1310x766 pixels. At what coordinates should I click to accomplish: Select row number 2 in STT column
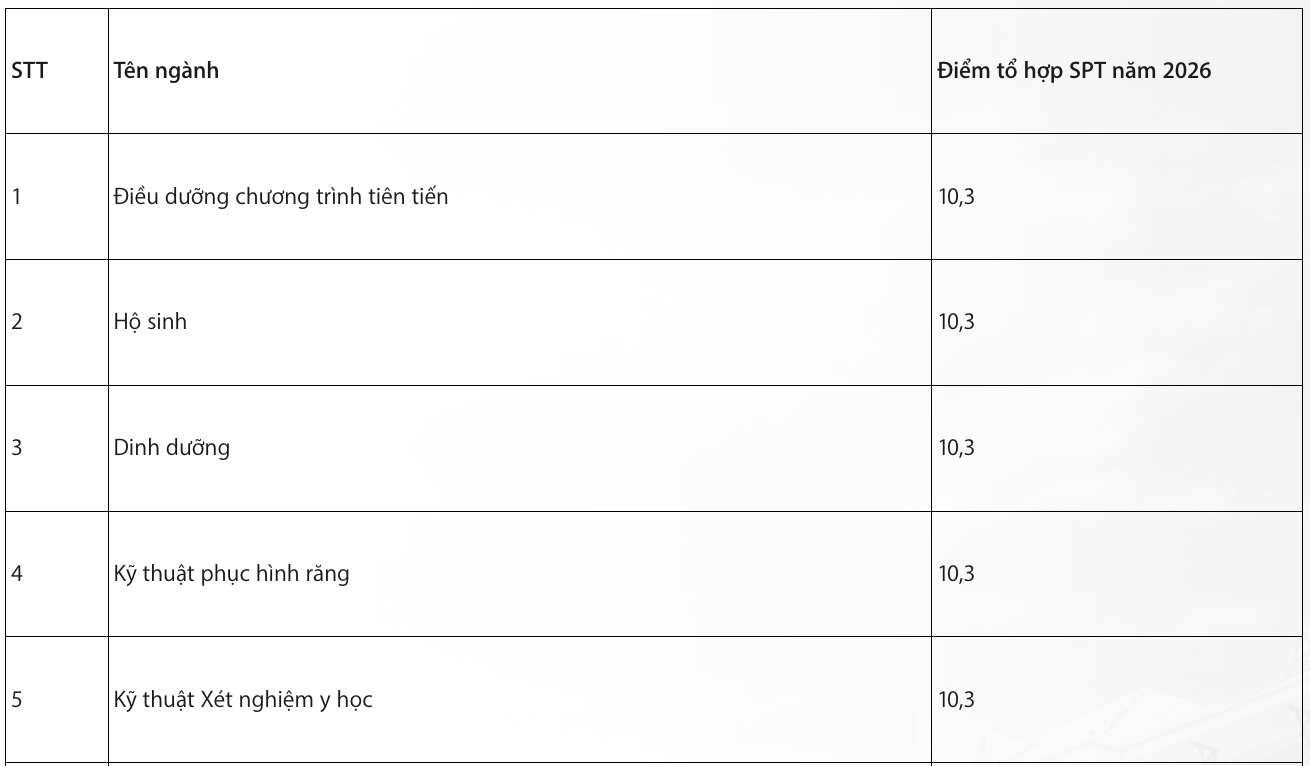17,323
